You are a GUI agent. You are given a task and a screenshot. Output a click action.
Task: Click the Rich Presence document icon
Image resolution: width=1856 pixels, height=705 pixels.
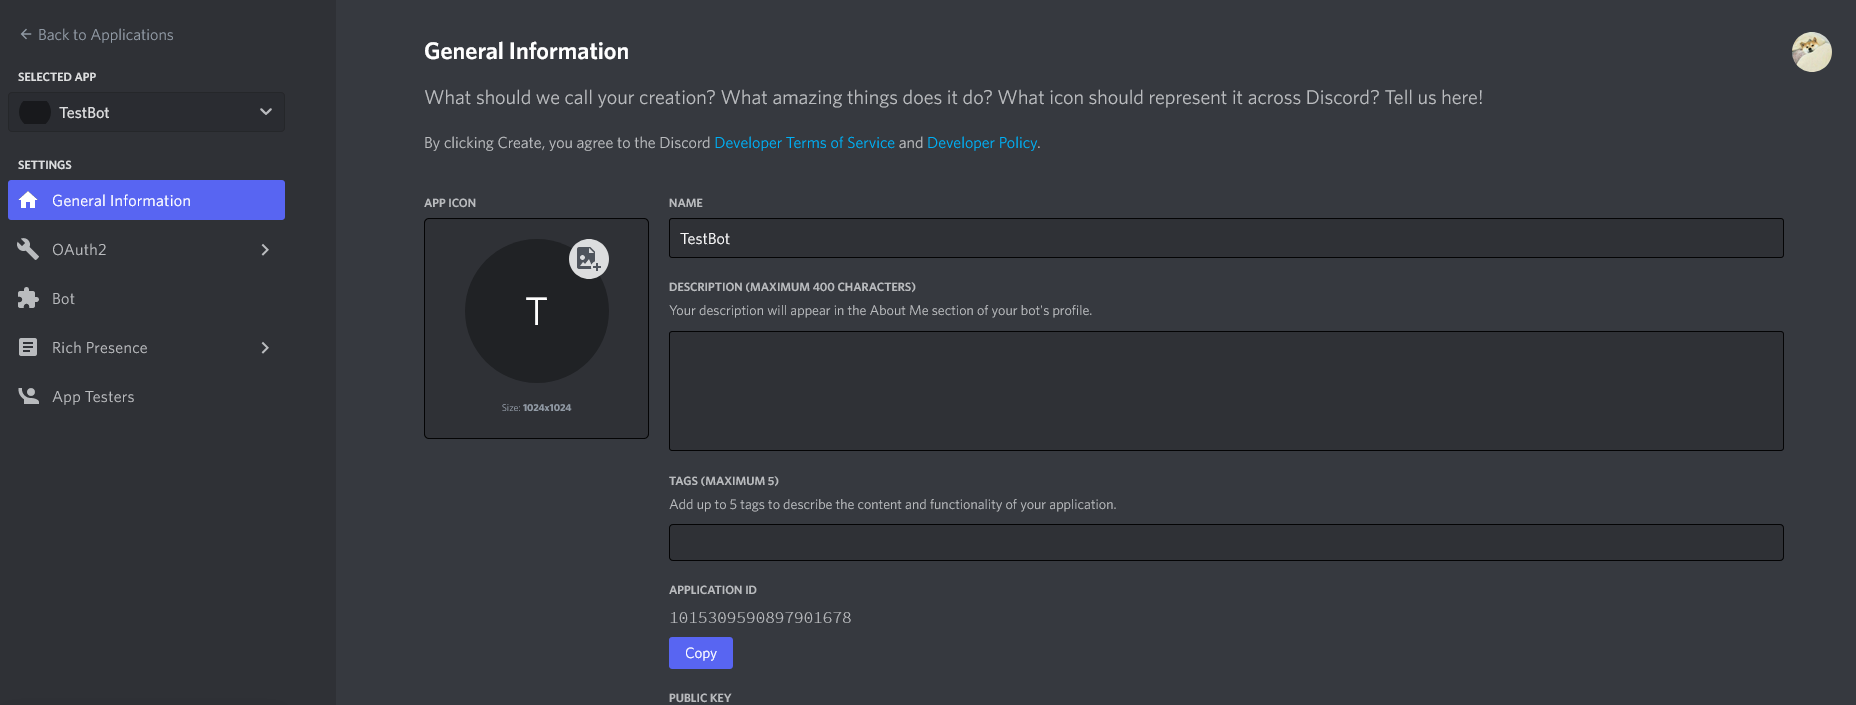(28, 347)
